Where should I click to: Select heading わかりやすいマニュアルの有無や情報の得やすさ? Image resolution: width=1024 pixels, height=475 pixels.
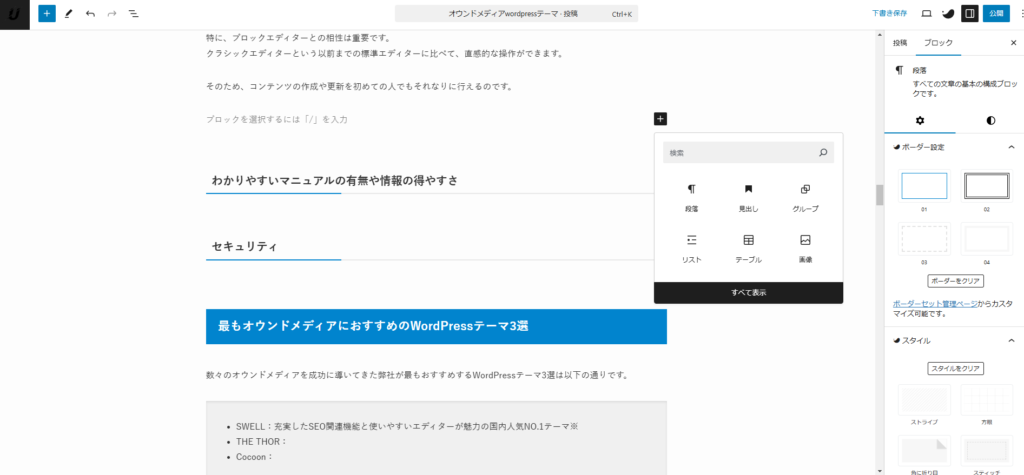point(334,180)
